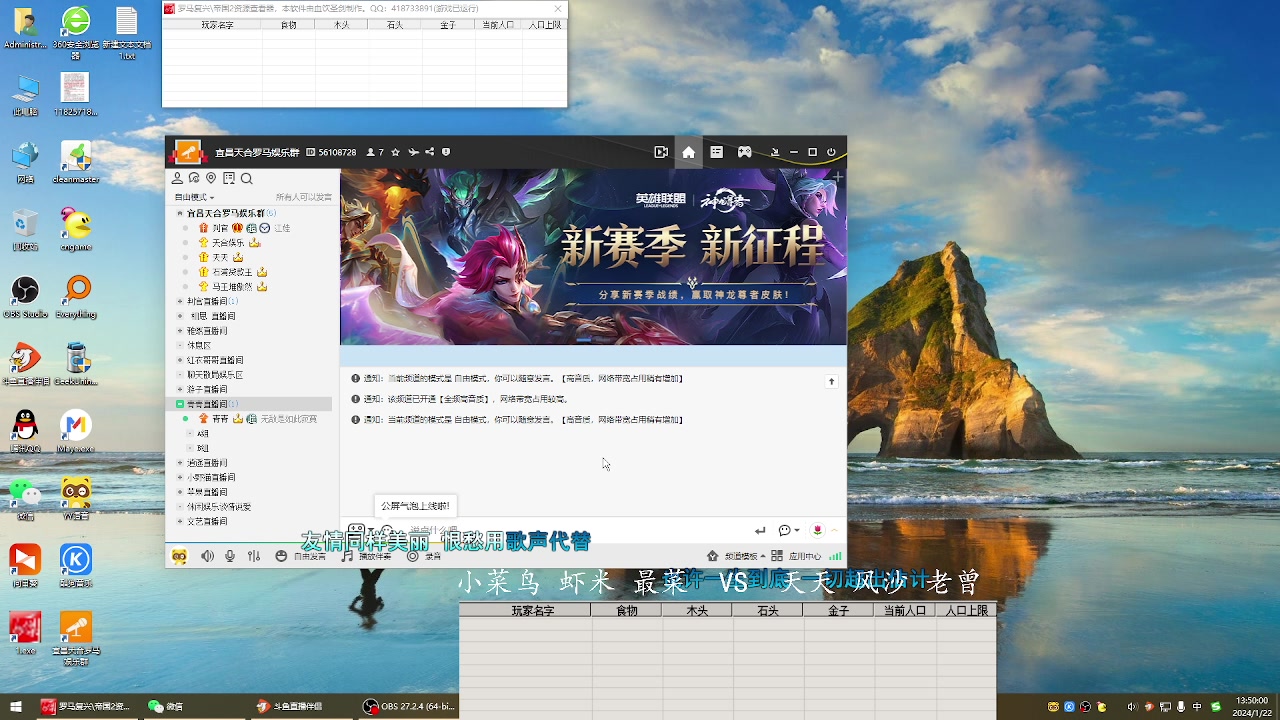This screenshot has width=1280, height=720.
Task: Select user 天天 in channel tree
Action: click(x=220, y=257)
